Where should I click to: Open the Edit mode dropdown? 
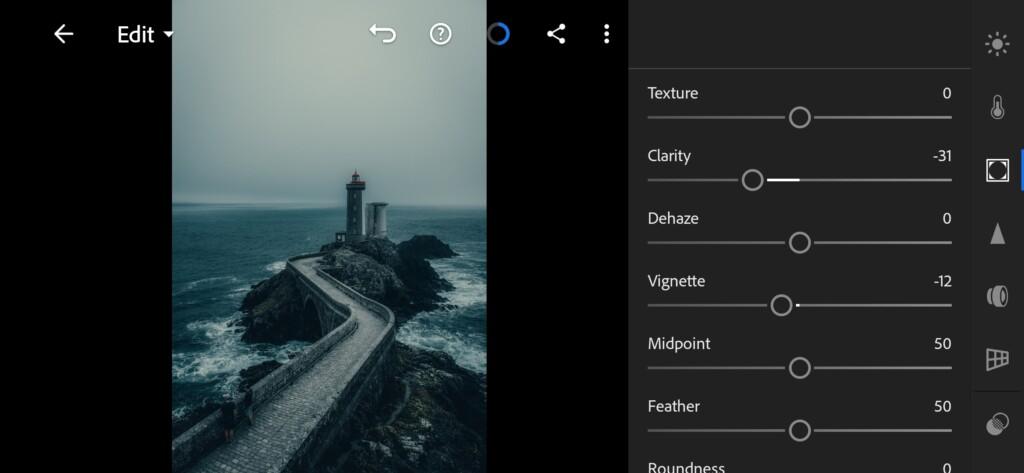pos(145,35)
